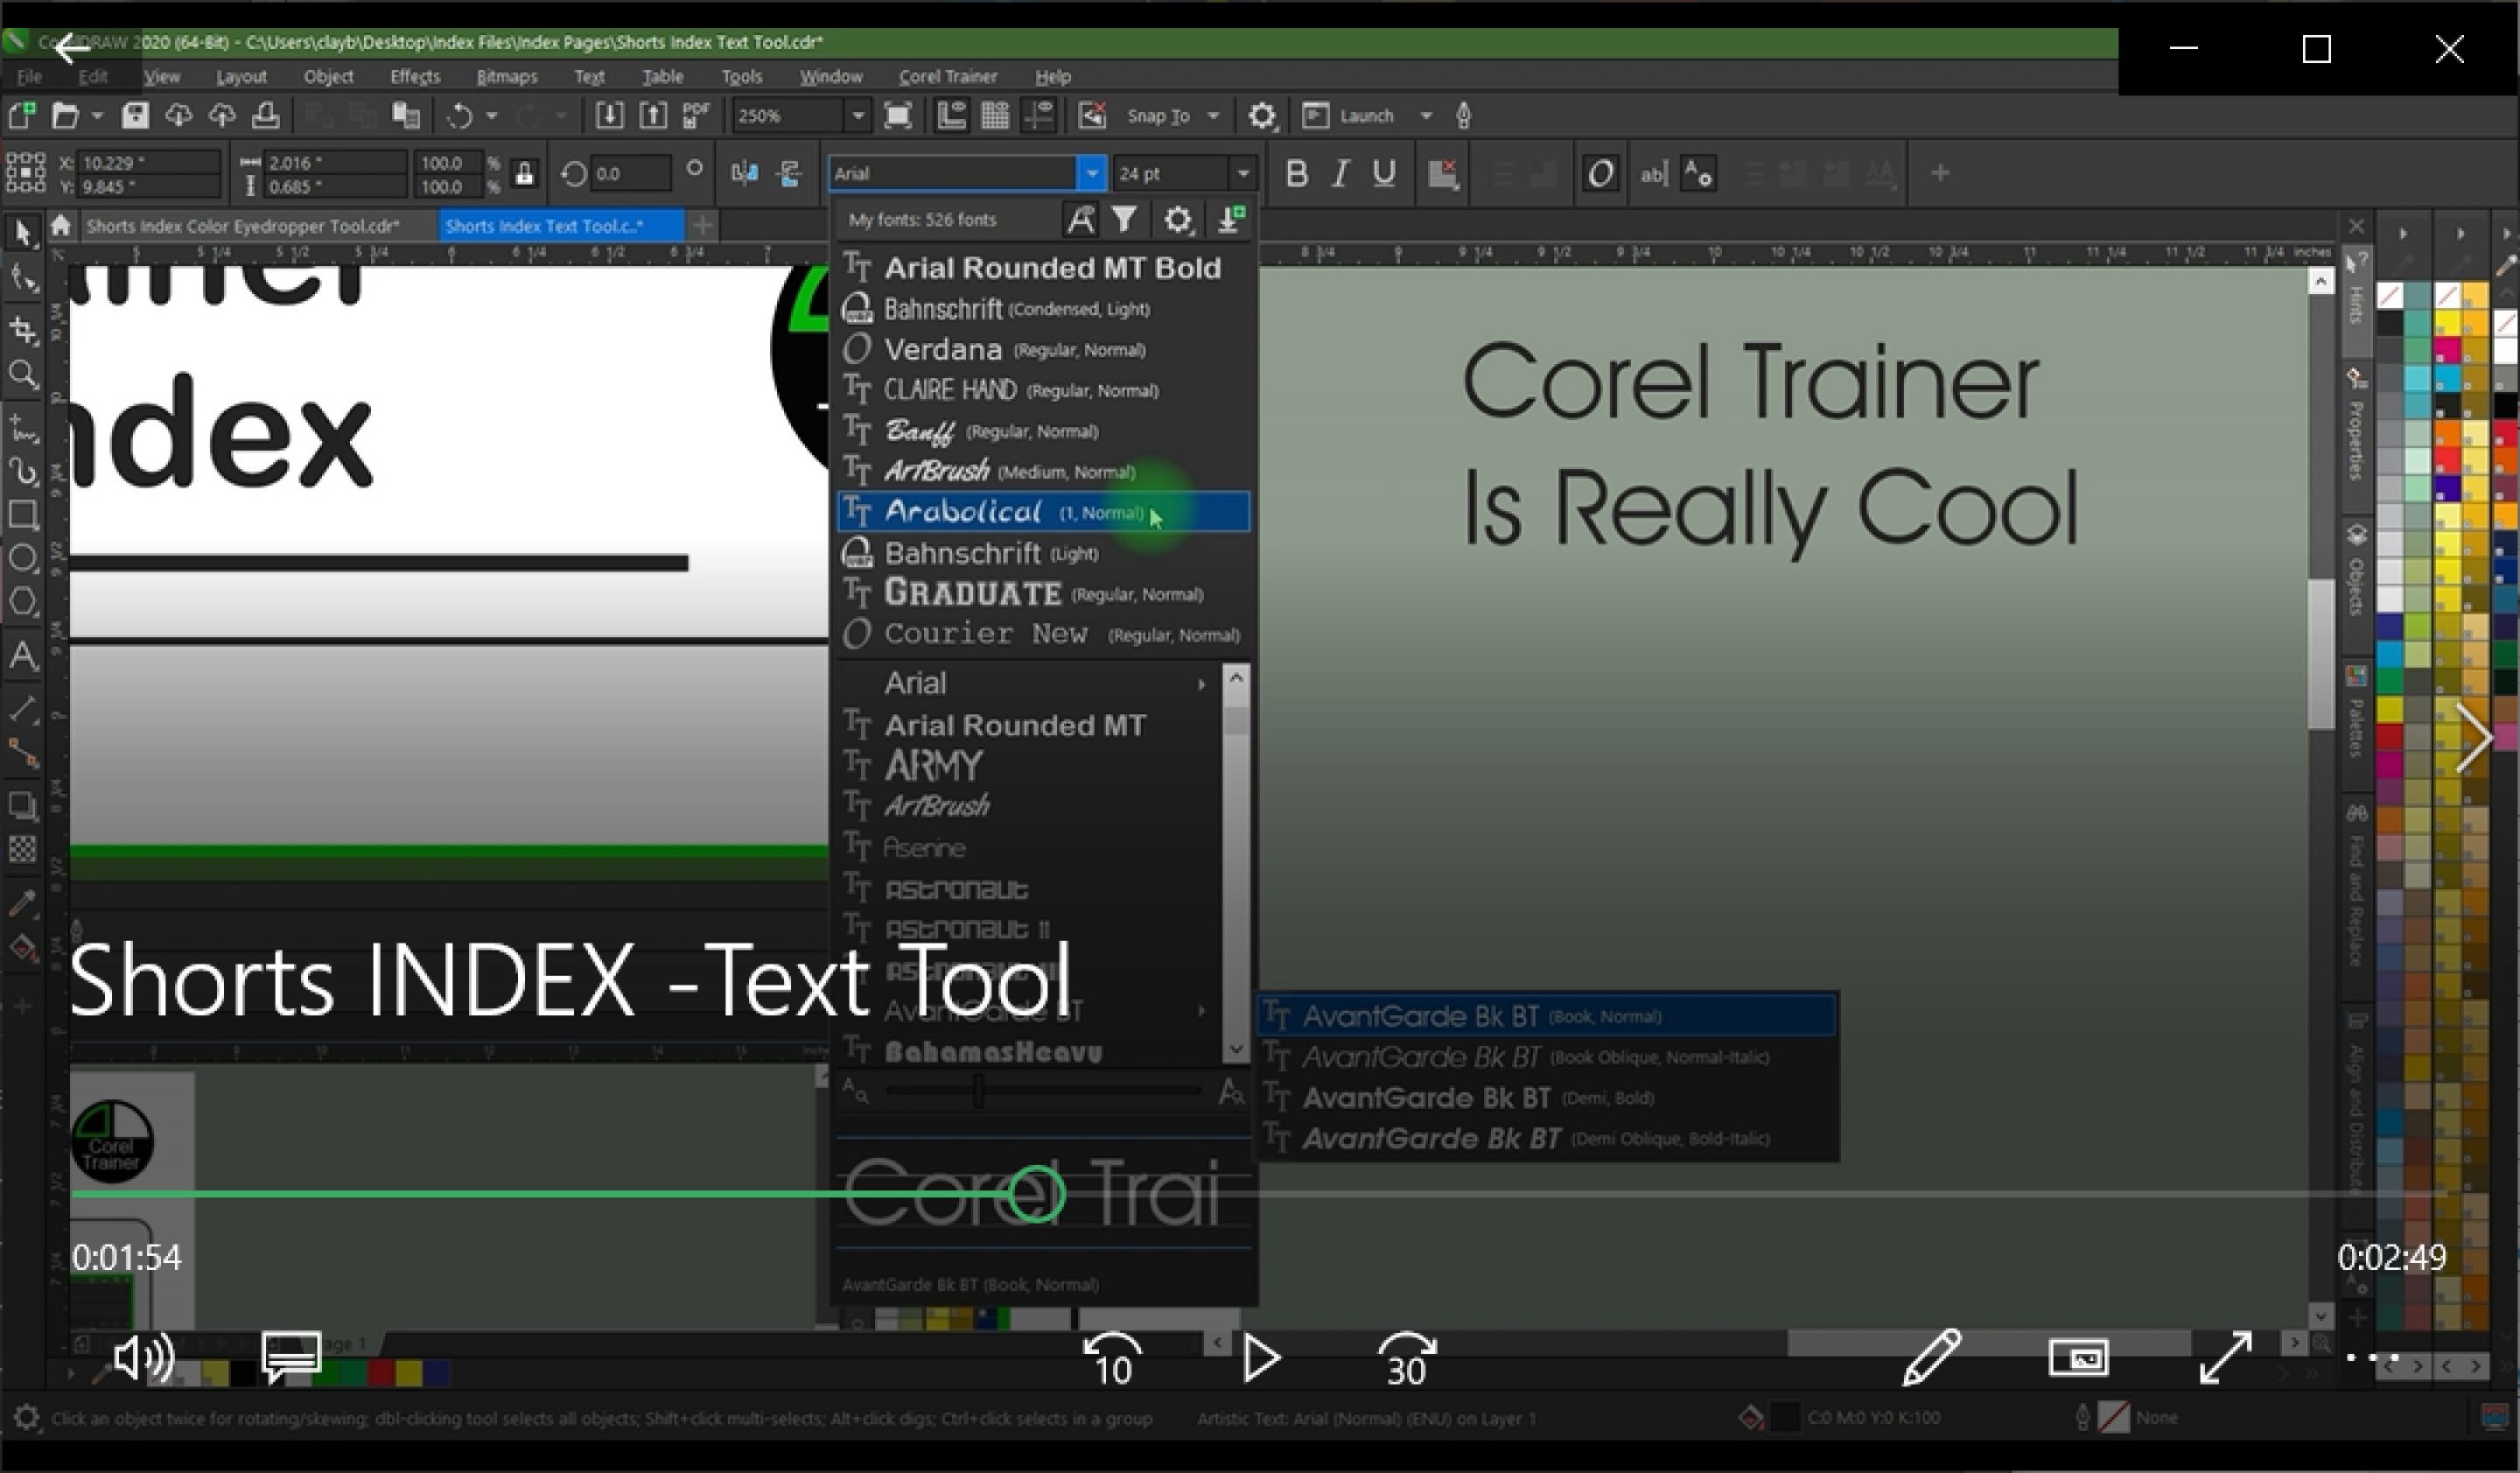Click the Save icon in toolbar
Image resolution: width=2520 pixels, height=1473 pixels.
click(x=135, y=116)
